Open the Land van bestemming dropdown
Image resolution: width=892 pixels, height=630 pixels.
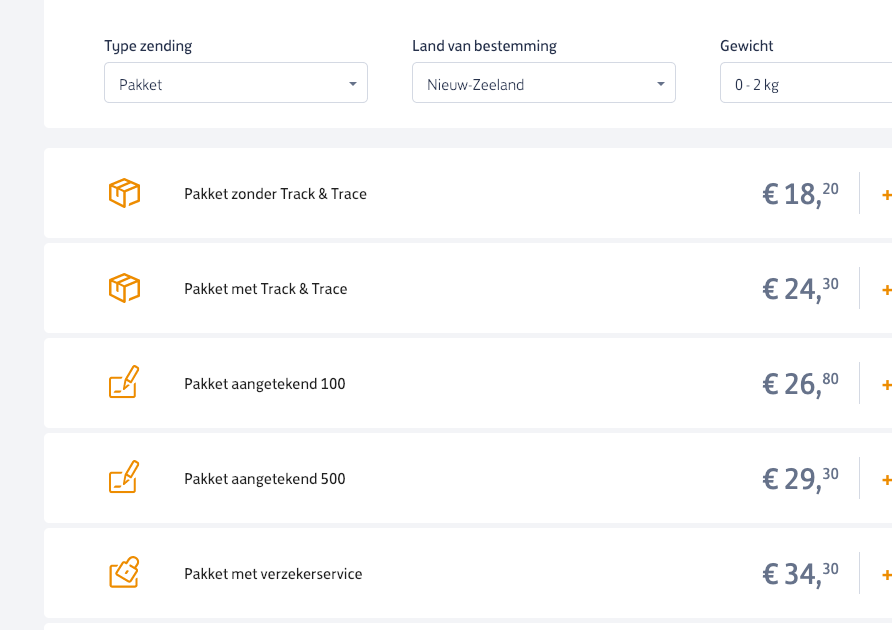pyautogui.click(x=544, y=84)
